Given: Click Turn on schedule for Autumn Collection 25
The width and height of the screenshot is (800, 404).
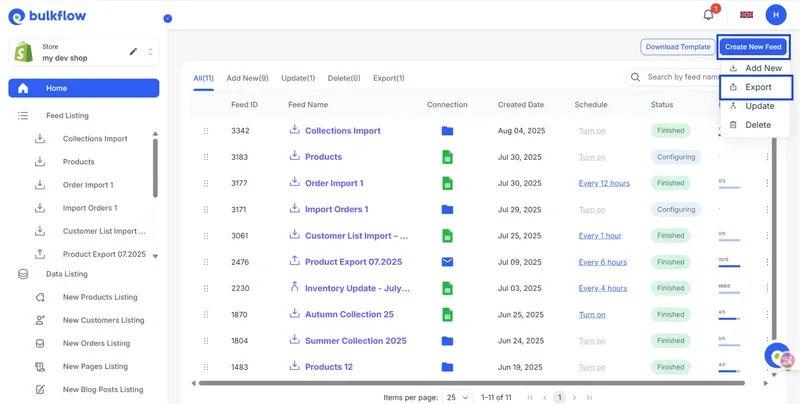Looking at the screenshot, I should 592,315.
